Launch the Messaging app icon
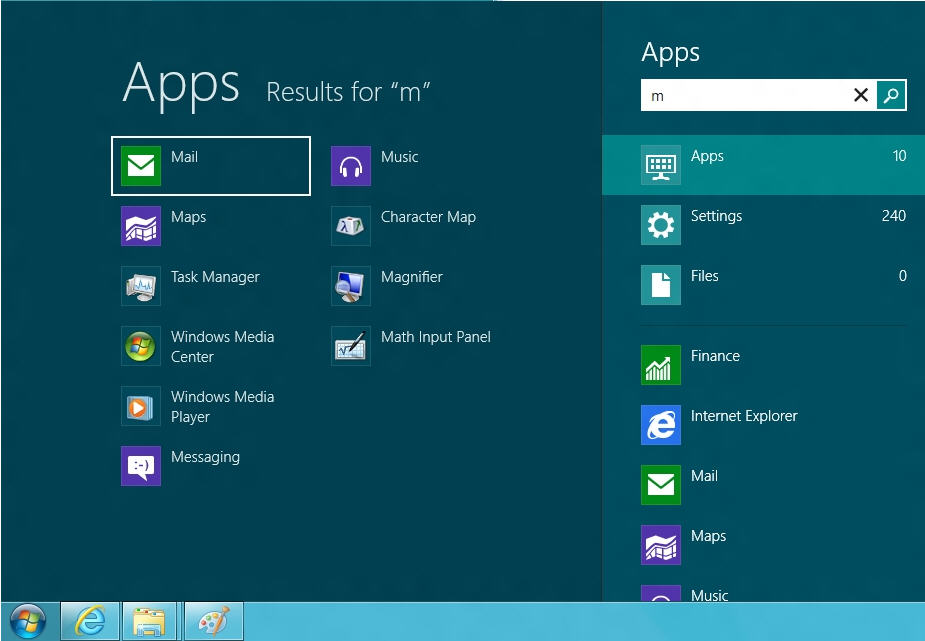The height and width of the screenshot is (641, 925). click(141, 466)
